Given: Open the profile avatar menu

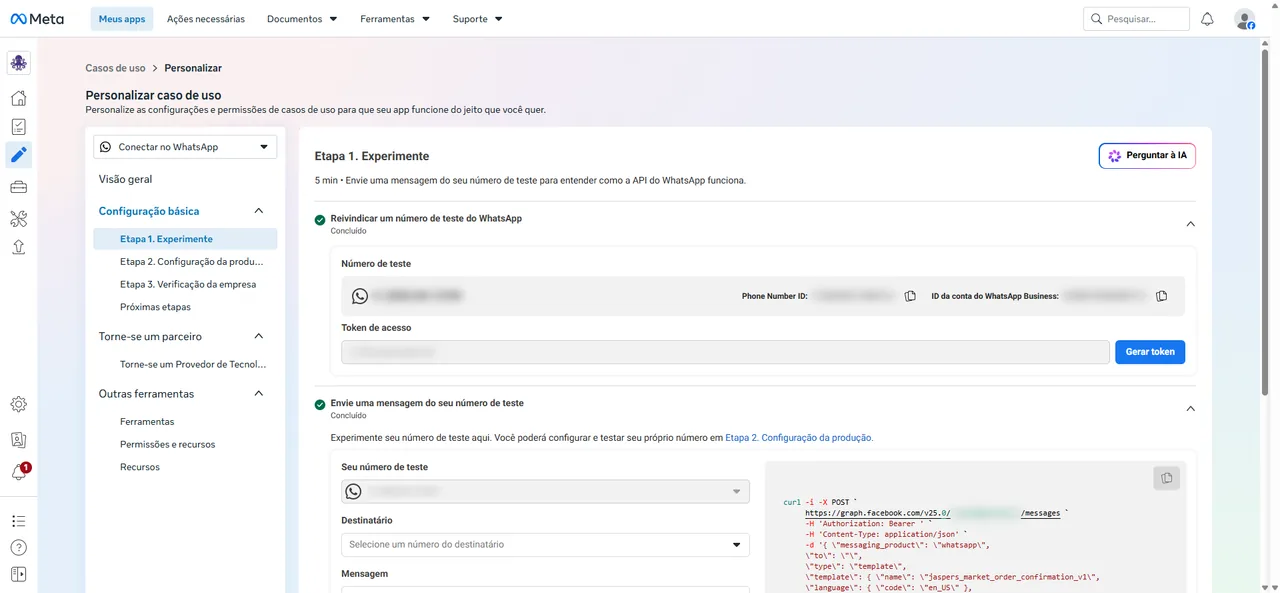Looking at the screenshot, I should click(1244, 19).
